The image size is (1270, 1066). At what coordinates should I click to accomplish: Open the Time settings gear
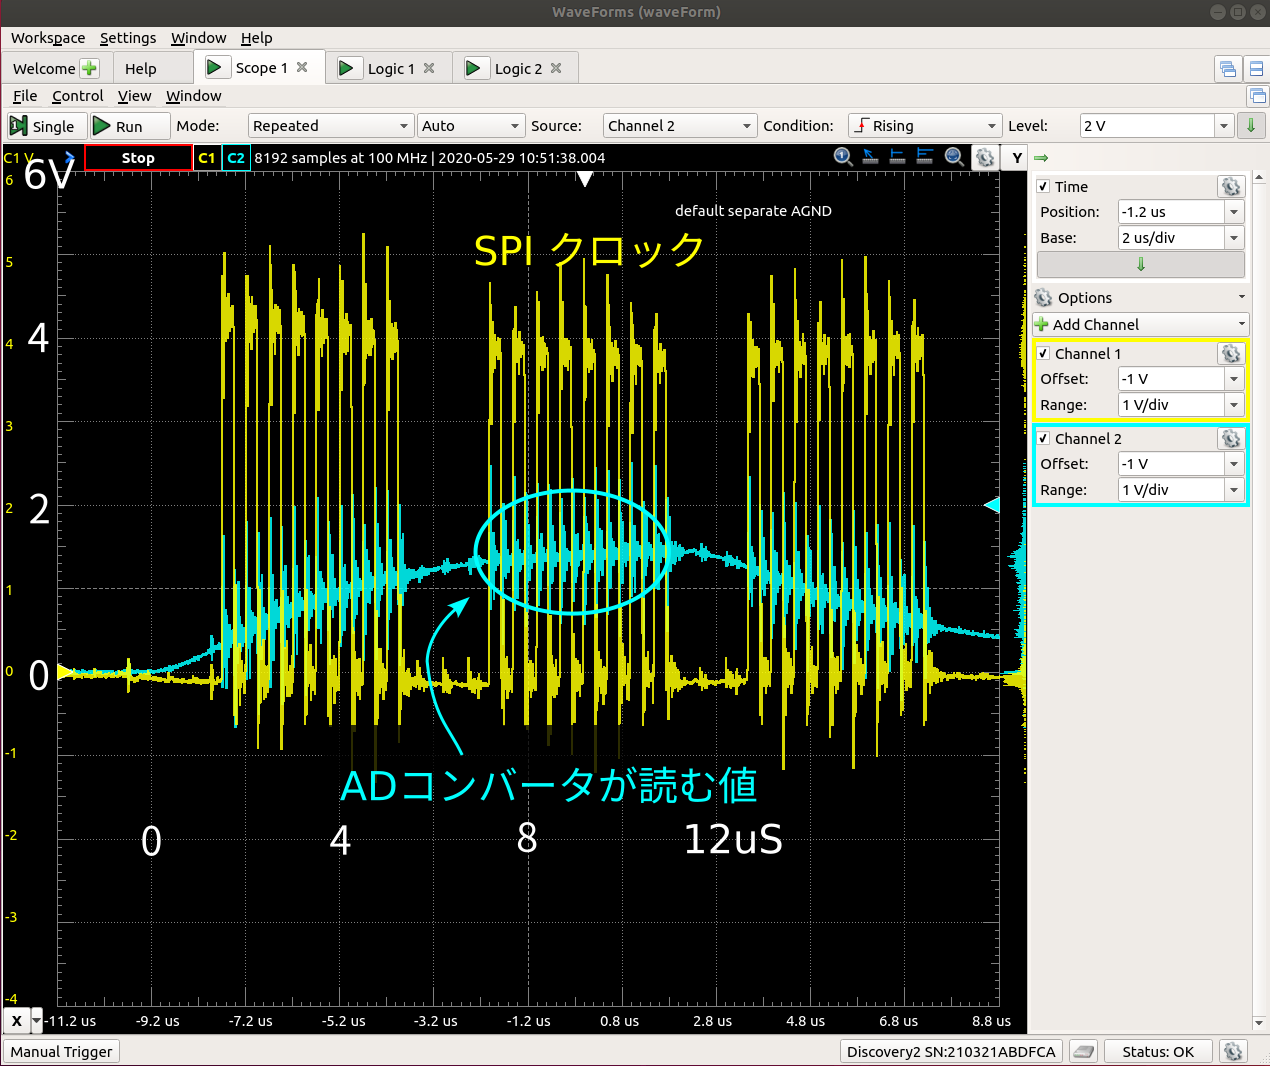[x=1230, y=187]
